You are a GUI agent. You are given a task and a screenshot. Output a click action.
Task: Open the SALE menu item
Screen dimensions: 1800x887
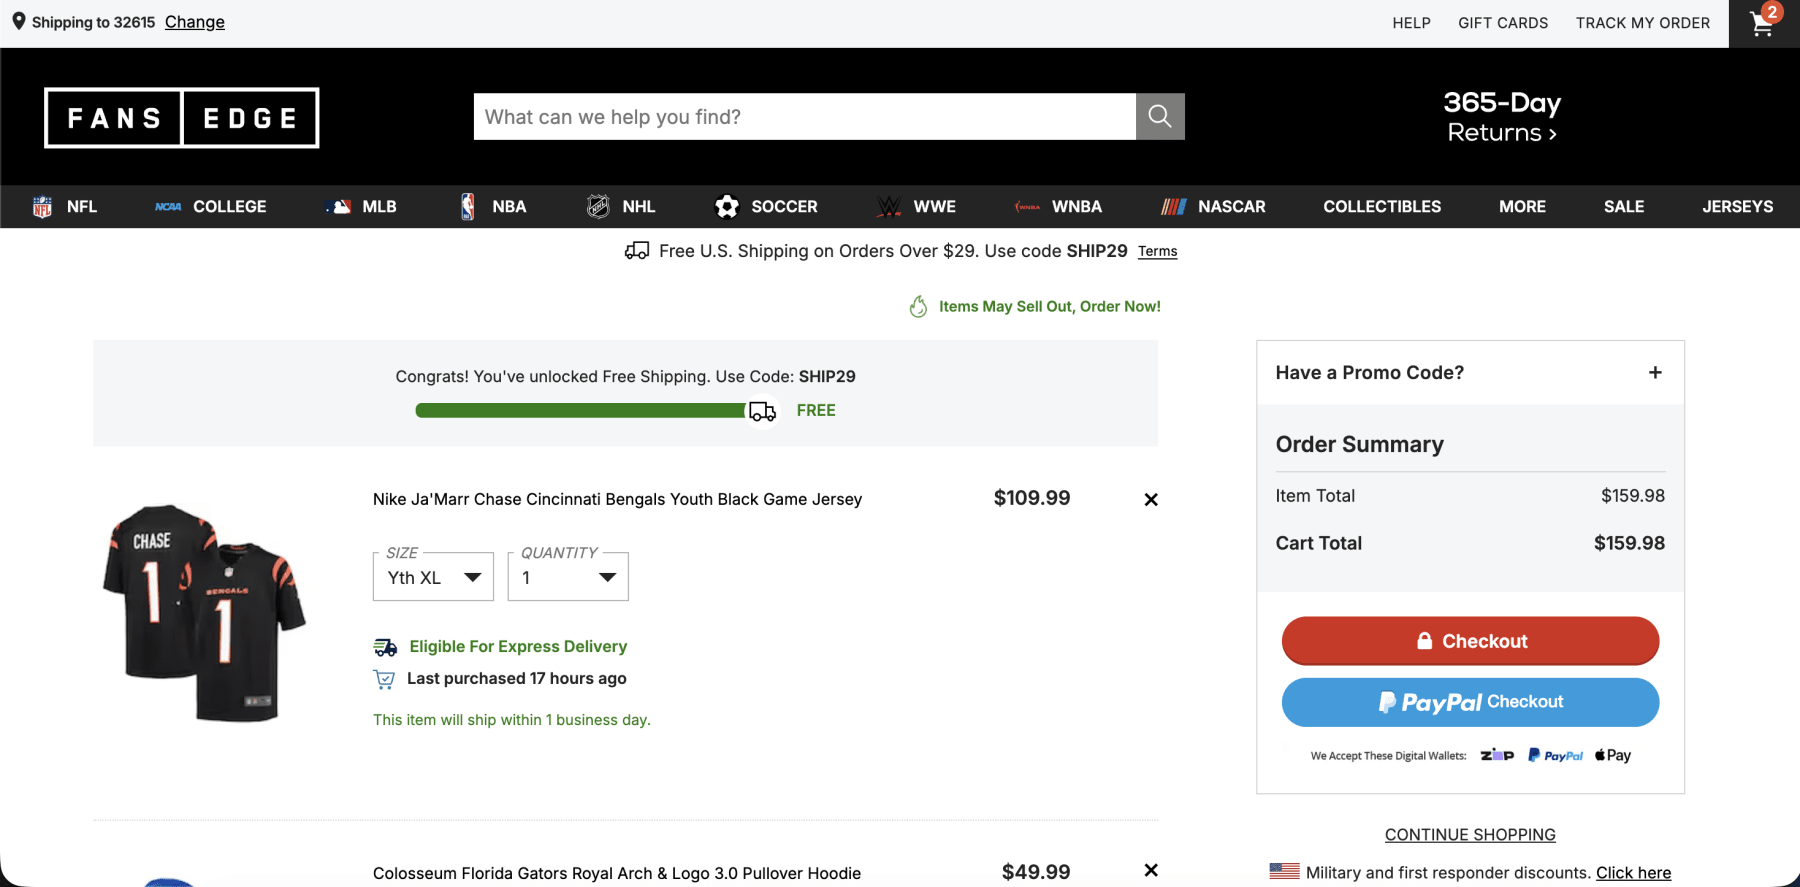pos(1623,207)
